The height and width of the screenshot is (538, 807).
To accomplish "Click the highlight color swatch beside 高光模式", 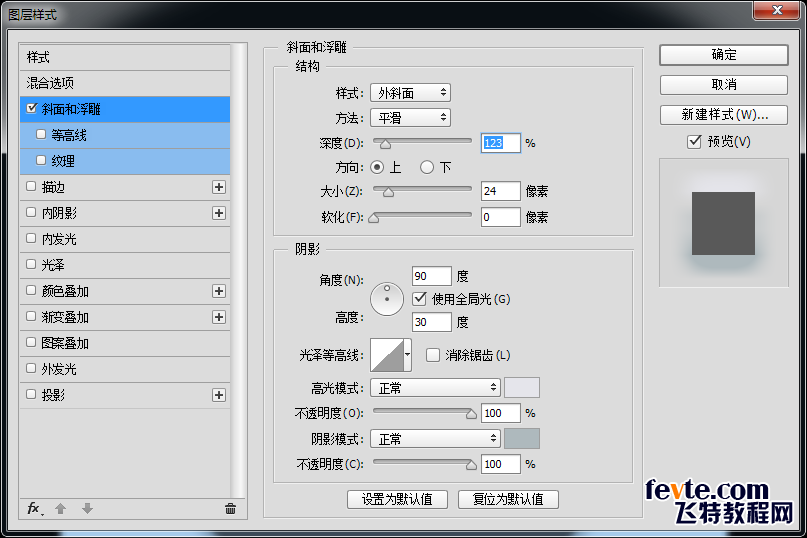I will click(x=522, y=388).
